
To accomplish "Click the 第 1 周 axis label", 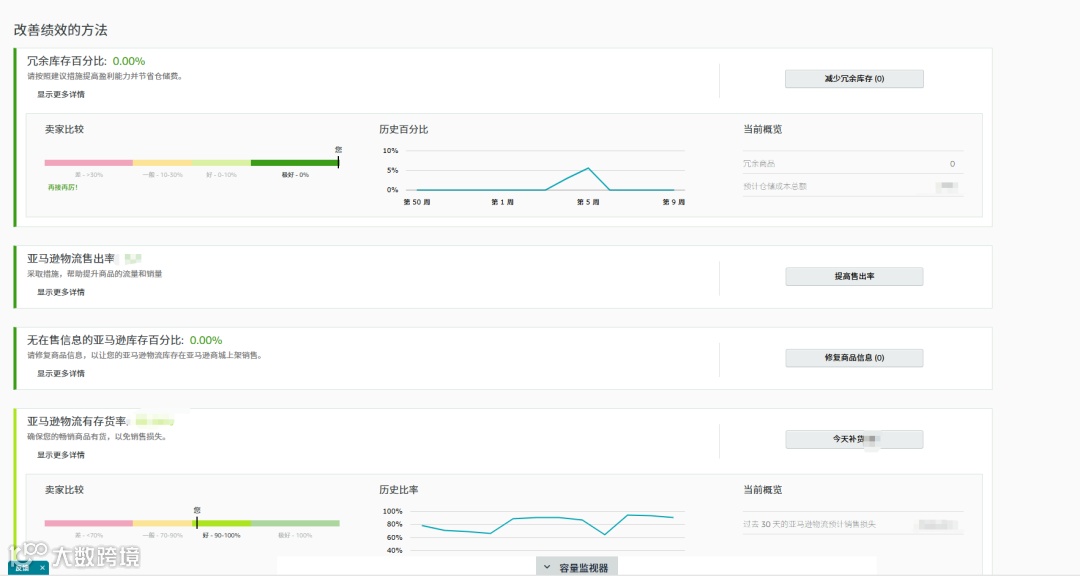I will (x=502, y=202).
